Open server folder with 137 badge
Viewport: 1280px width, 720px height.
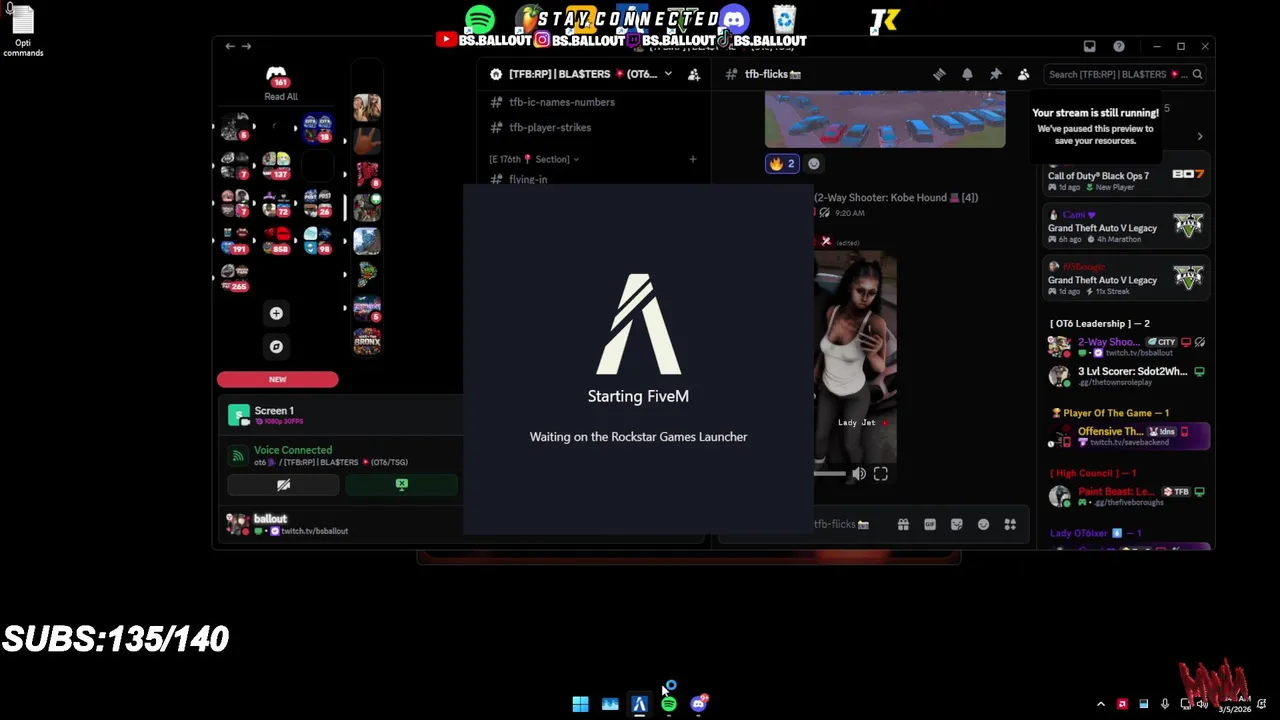coord(276,165)
